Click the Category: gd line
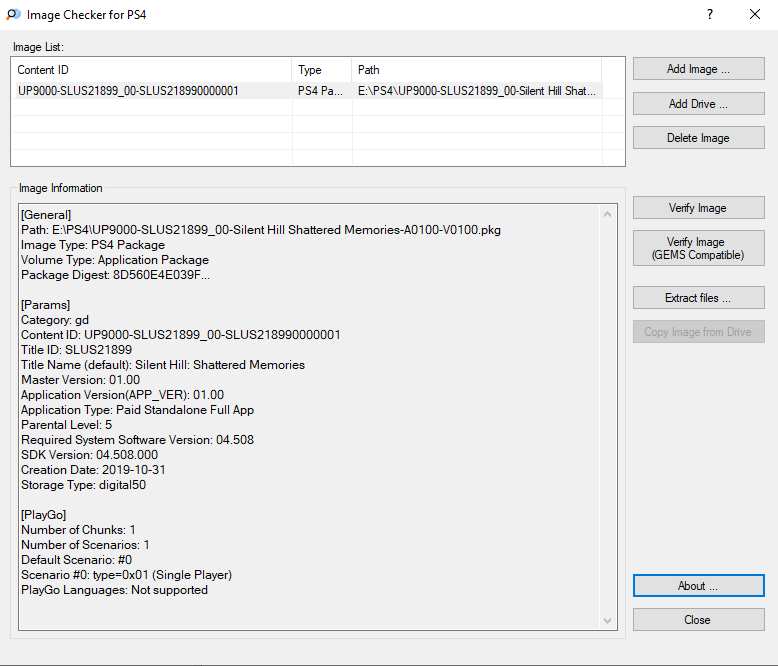 click(x=55, y=320)
